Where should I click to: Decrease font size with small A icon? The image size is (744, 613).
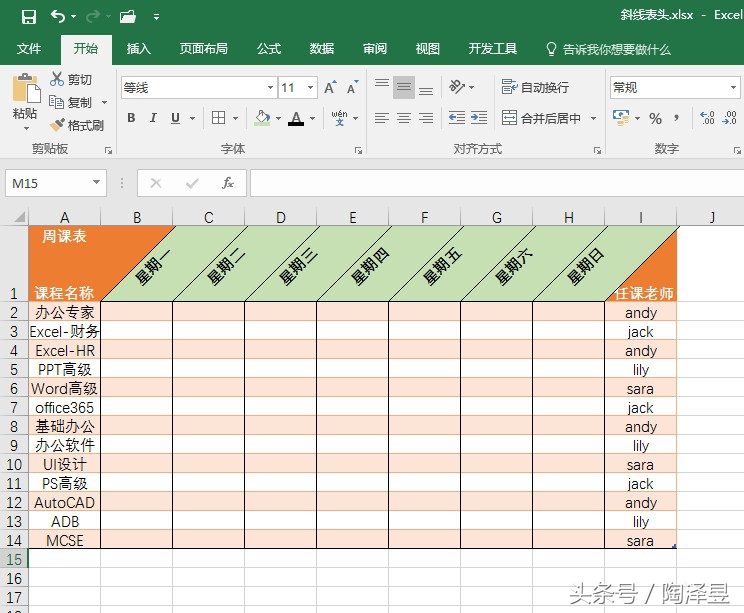353,87
